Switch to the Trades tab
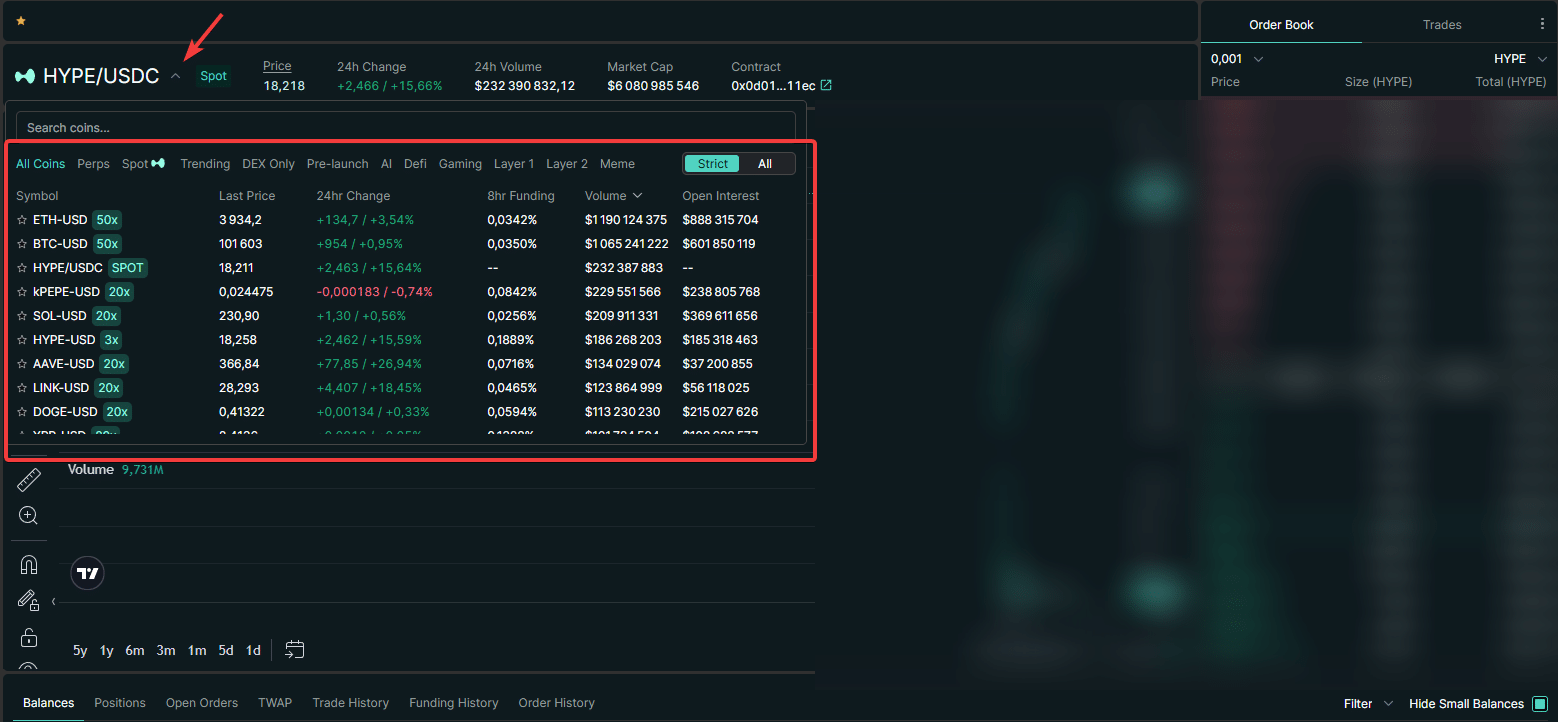Viewport: 1558px width, 722px height. click(1441, 25)
